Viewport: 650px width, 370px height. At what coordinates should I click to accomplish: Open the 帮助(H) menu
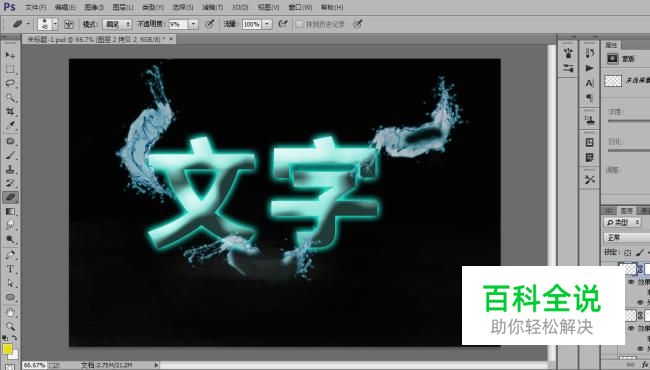pyautogui.click(x=332, y=7)
